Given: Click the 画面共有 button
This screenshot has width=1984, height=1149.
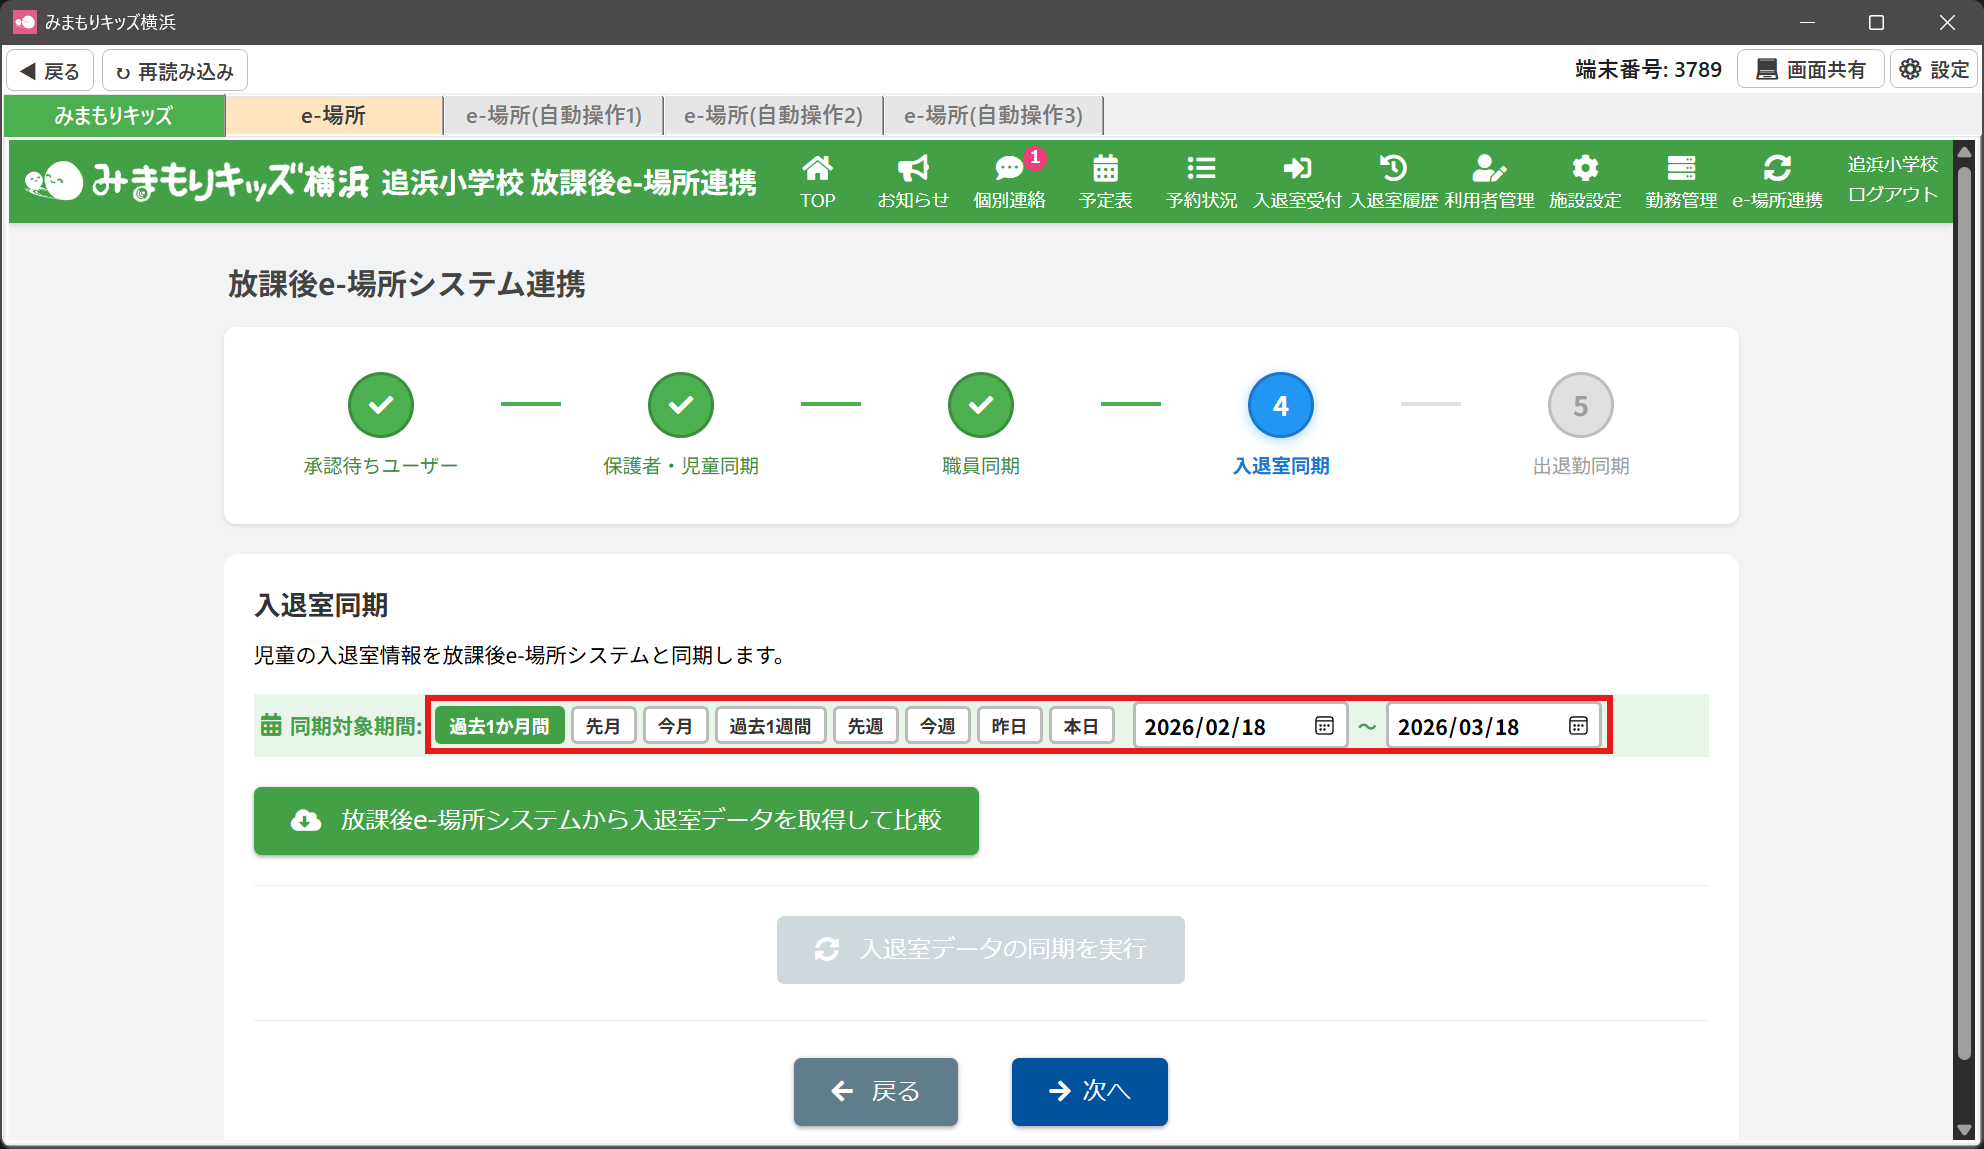Looking at the screenshot, I should point(1811,69).
